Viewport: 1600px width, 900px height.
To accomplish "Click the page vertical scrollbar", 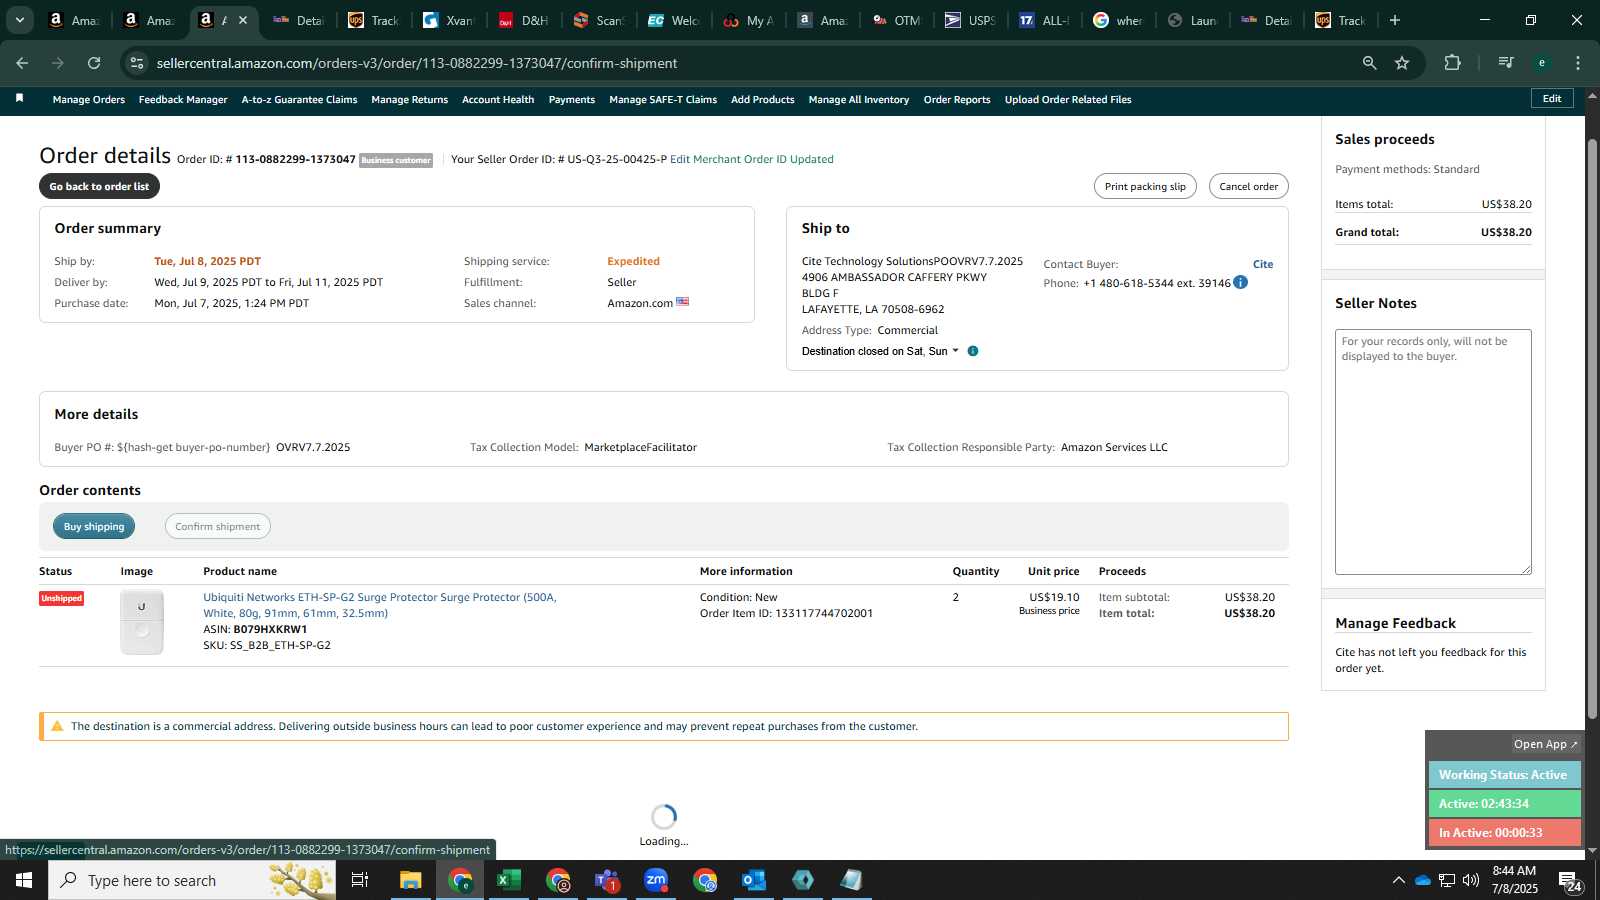I will coord(1592,430).
